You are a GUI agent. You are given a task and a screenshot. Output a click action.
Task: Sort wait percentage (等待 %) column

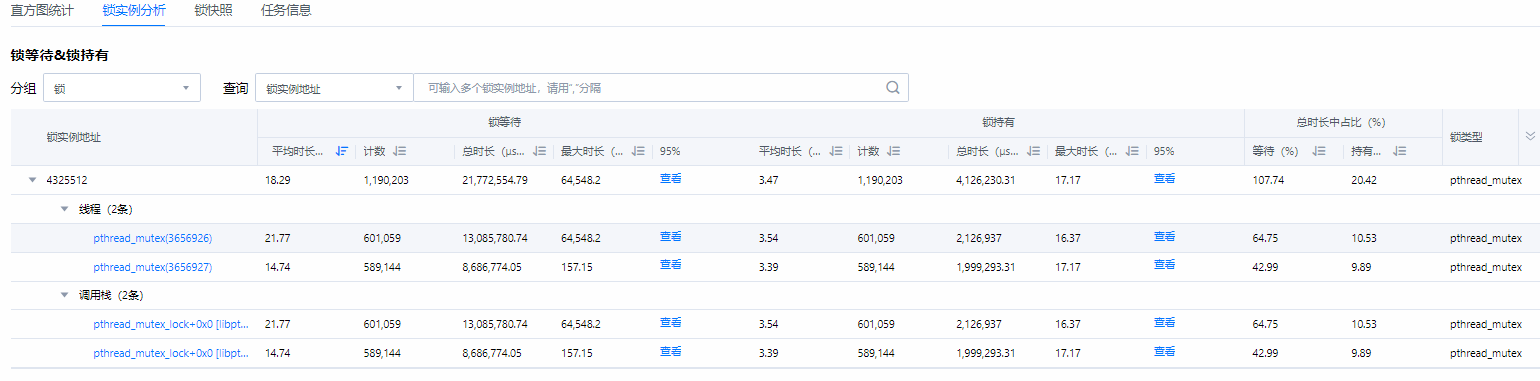coord(1319,151)
